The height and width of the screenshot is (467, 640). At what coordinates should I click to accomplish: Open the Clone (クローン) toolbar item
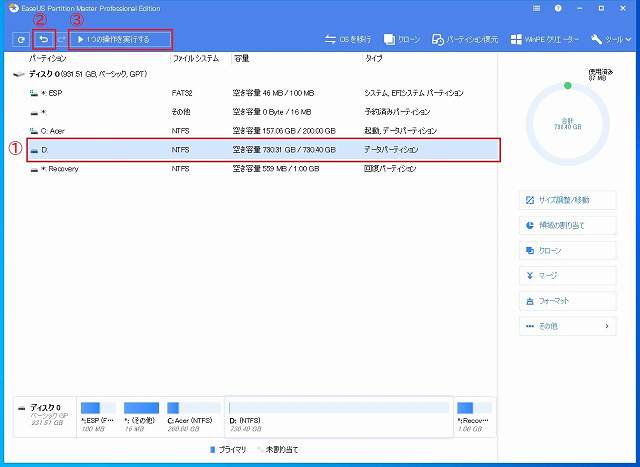click(402, 40)
